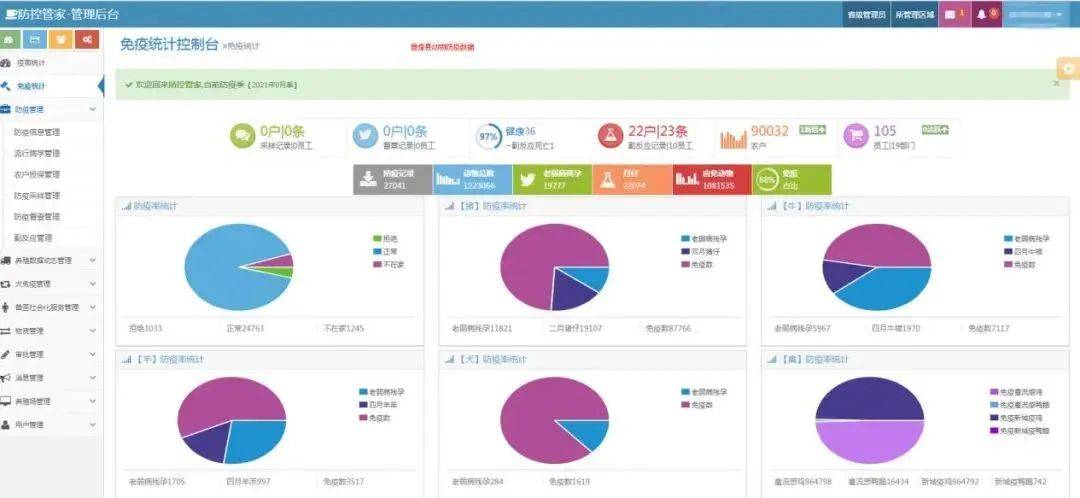Screen dimensions: 1080x498
Task: Open the envelope messages icon in header
Action: (950, 14)
